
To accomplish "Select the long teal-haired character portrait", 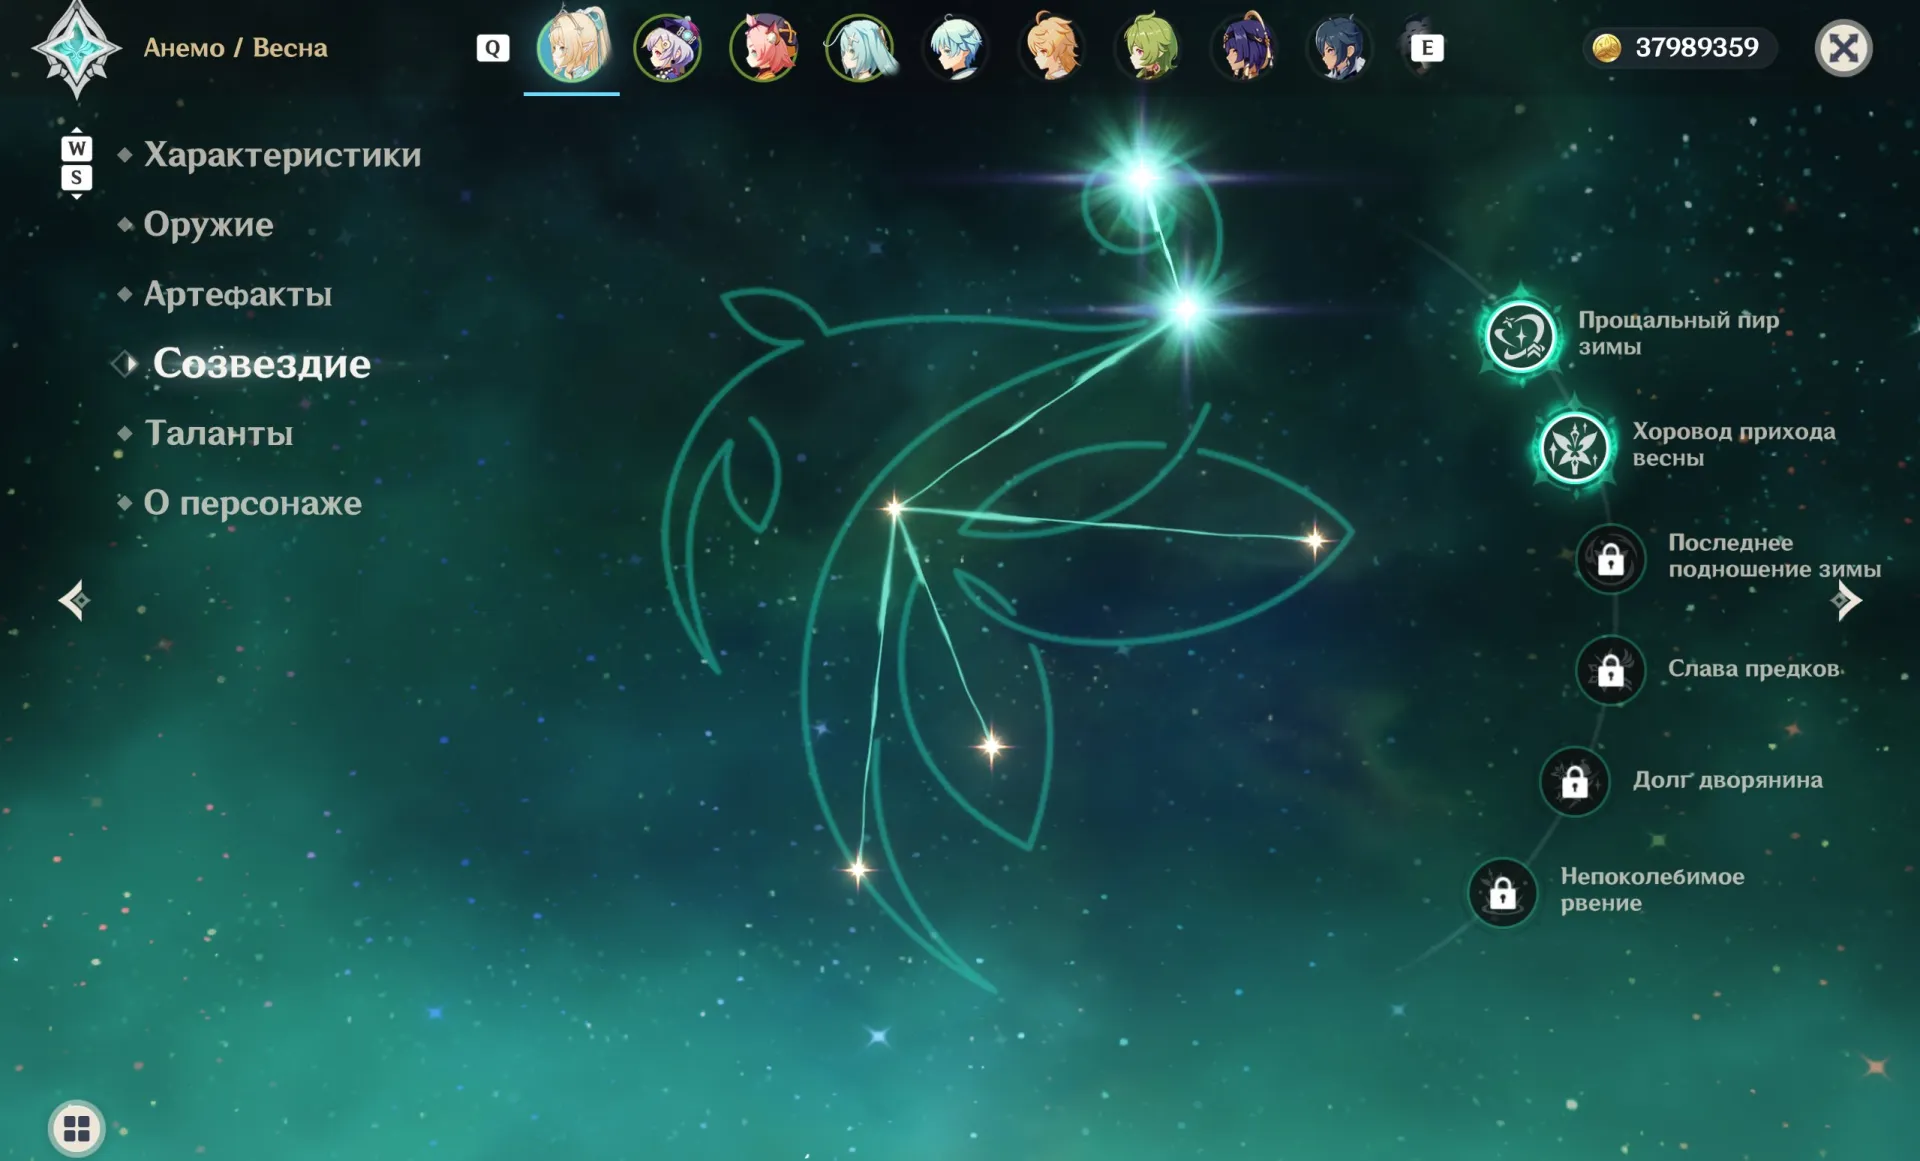I will [x=860, y=46].
